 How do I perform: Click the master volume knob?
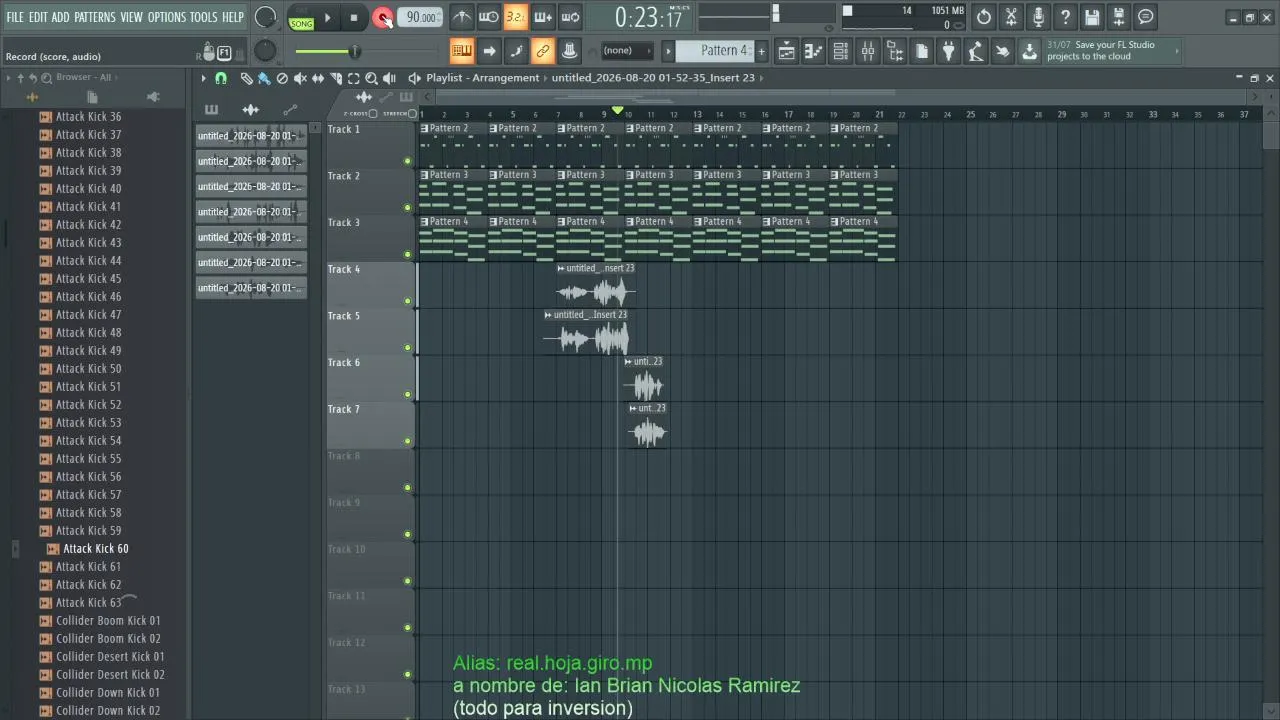point(265,17)
